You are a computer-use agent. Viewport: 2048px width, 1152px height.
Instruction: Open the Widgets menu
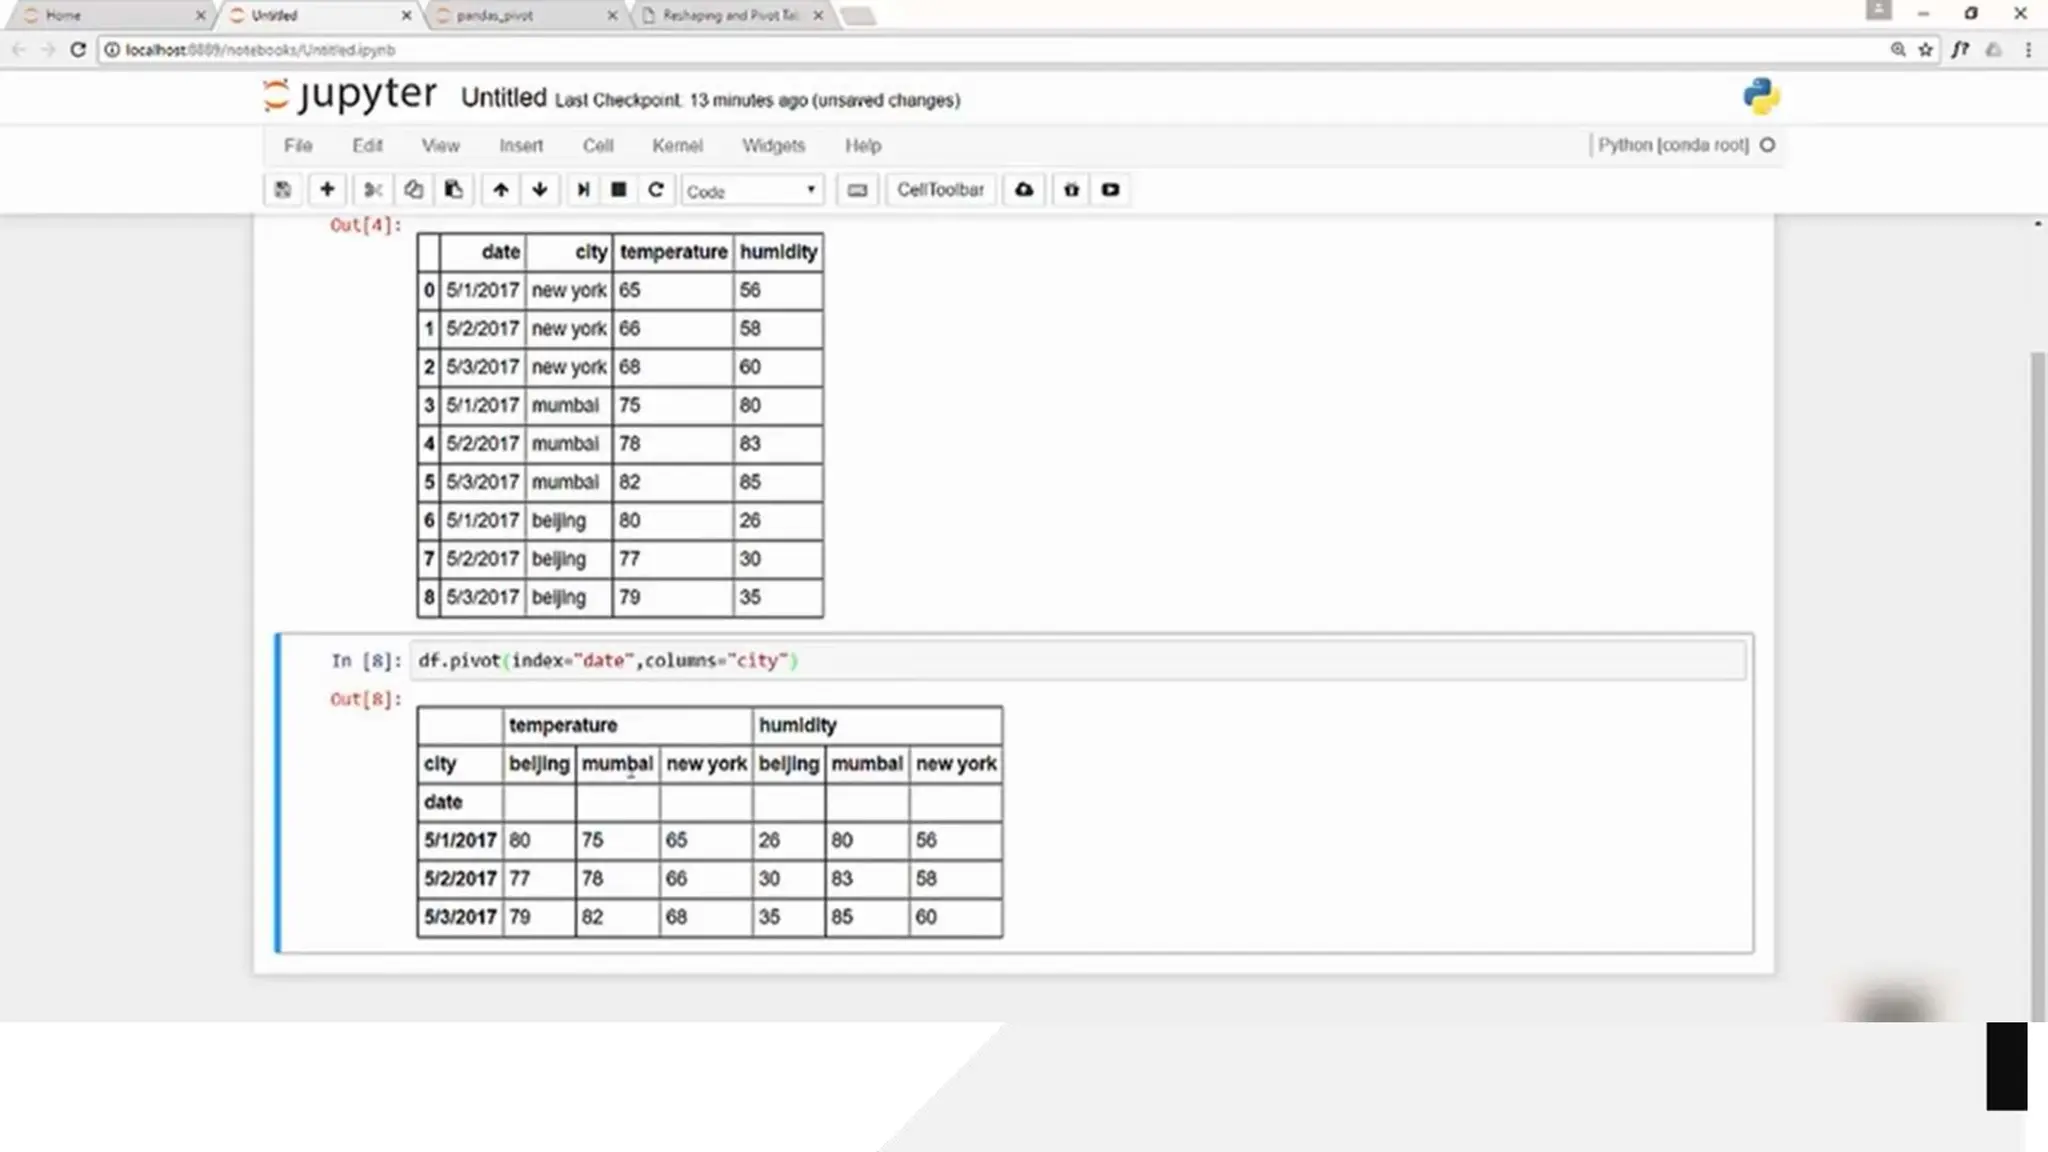click(x=773, y=146)
